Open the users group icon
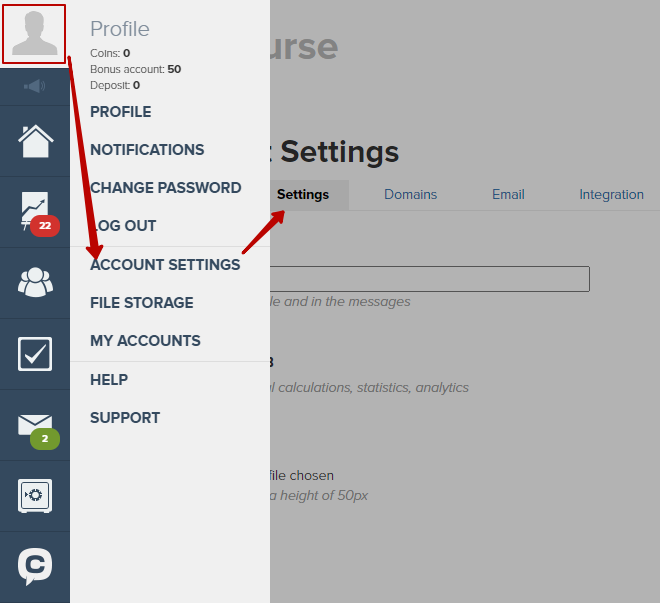This screenshot has width=660, height=603. click(x=35, y=282)
